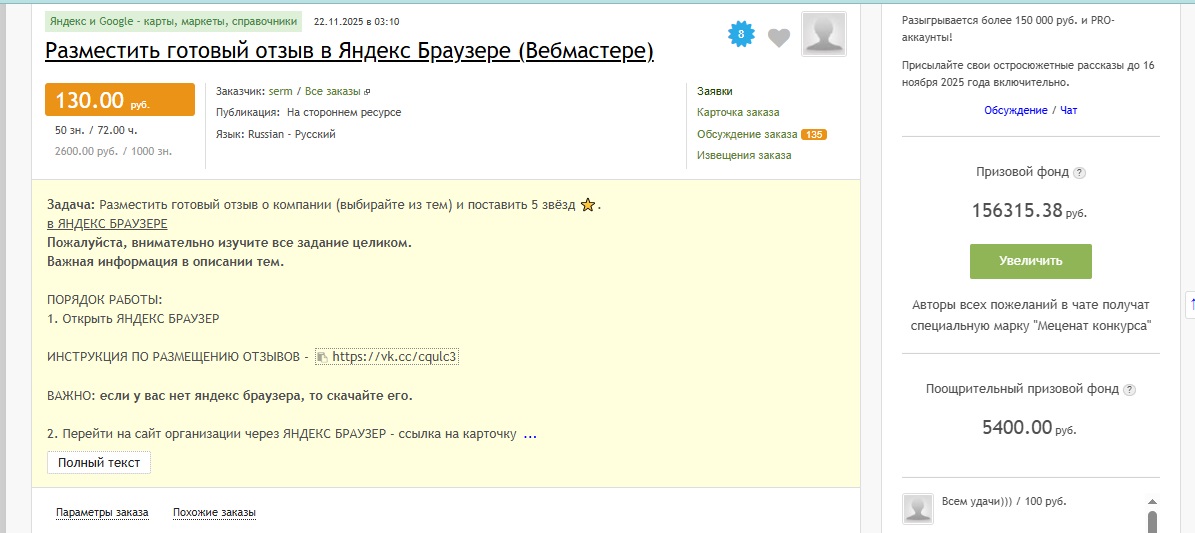The width and height of the screenshot is (1195, 533).
Task: Open Извещения заказа link
Action: 744,155
